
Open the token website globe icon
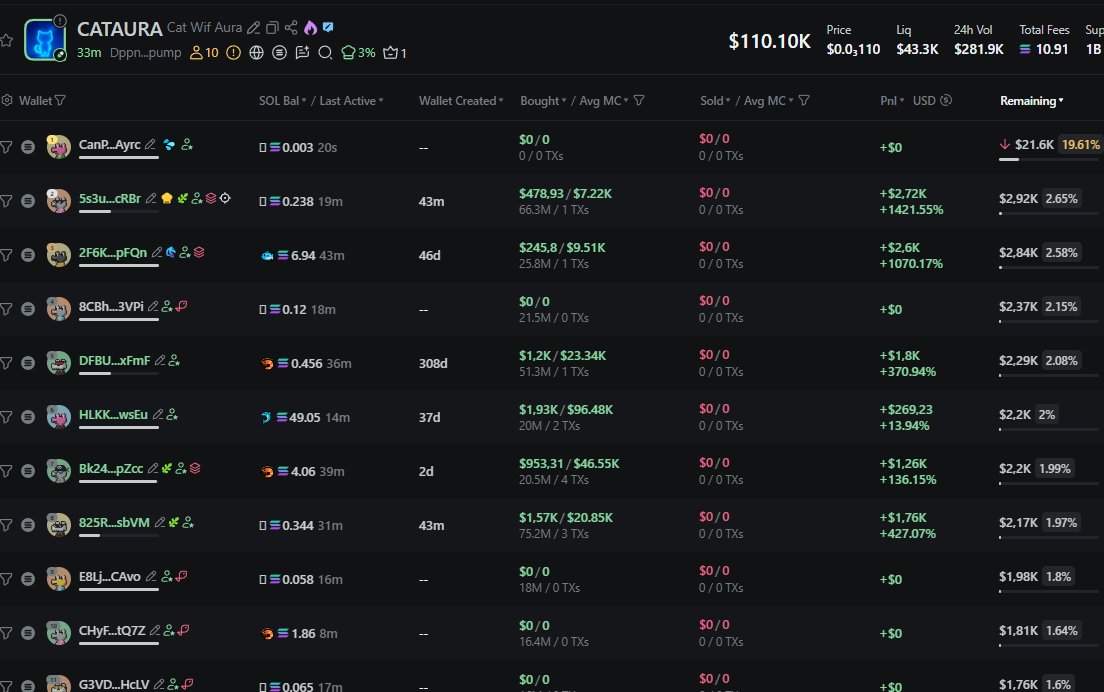coord(256,53)
